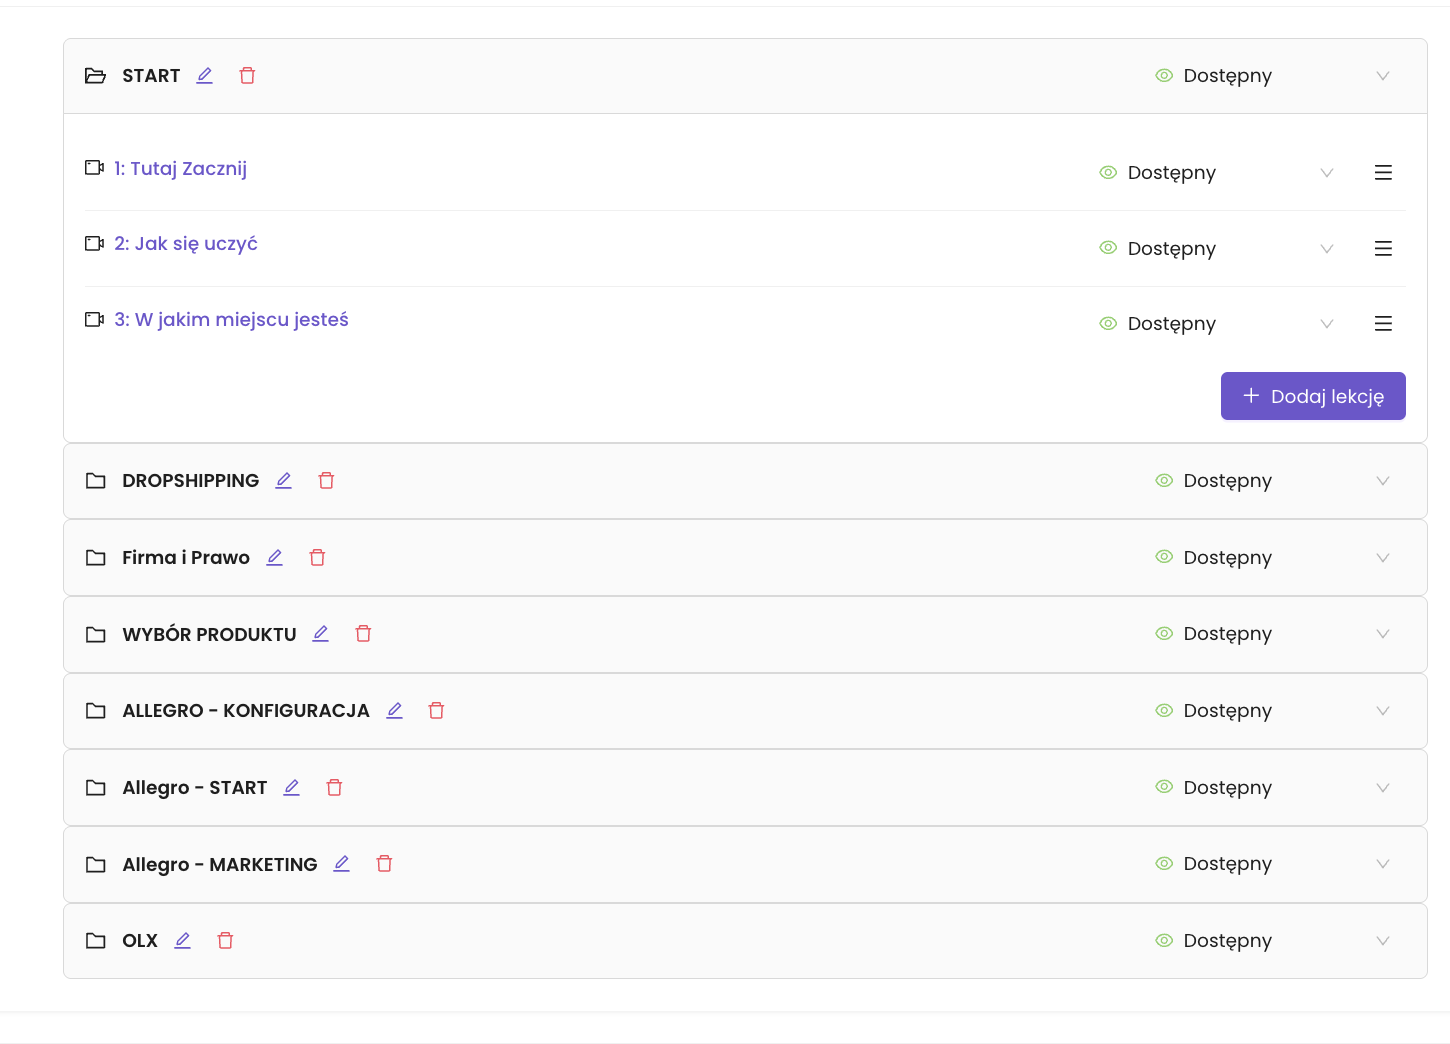Click pencil edit icon next to DROPSHIPPING

(x=284, y=481)
